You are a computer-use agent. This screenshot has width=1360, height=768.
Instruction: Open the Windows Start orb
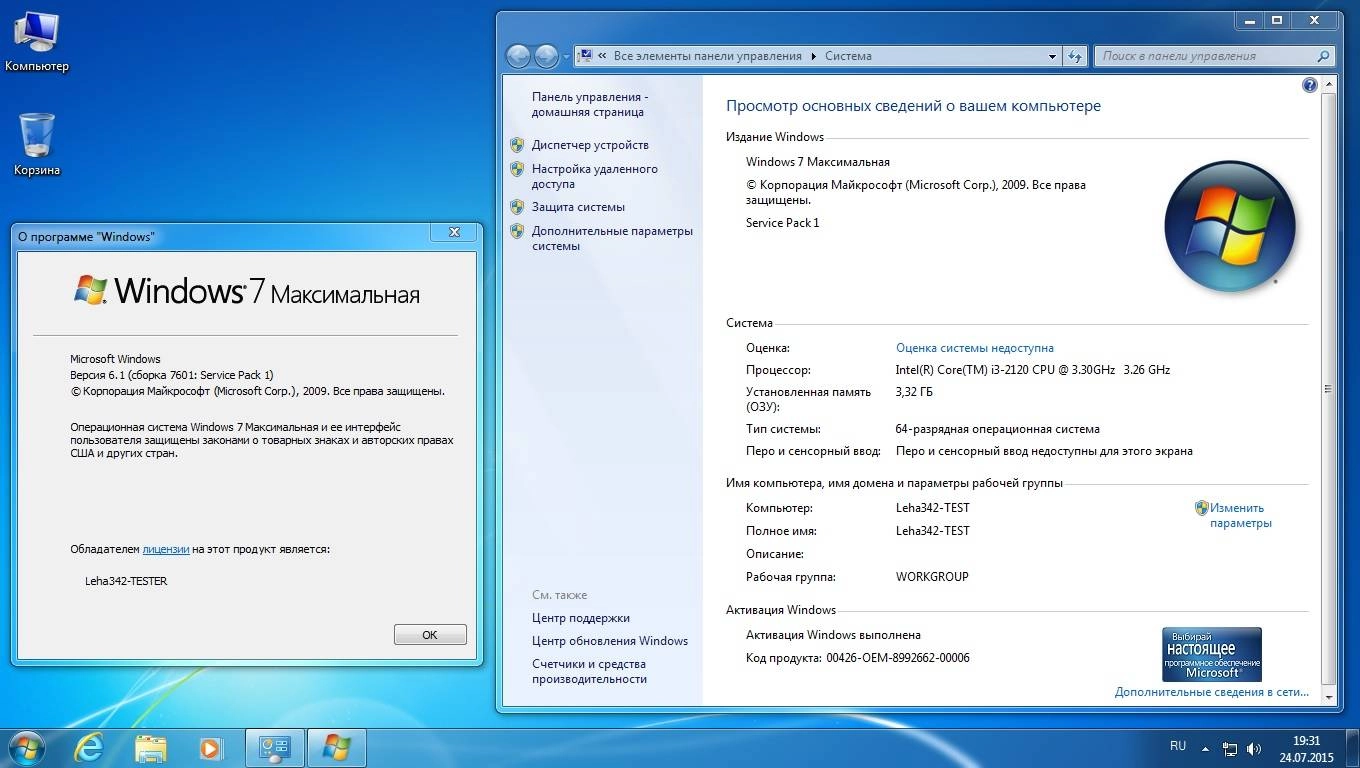(26, 748)
